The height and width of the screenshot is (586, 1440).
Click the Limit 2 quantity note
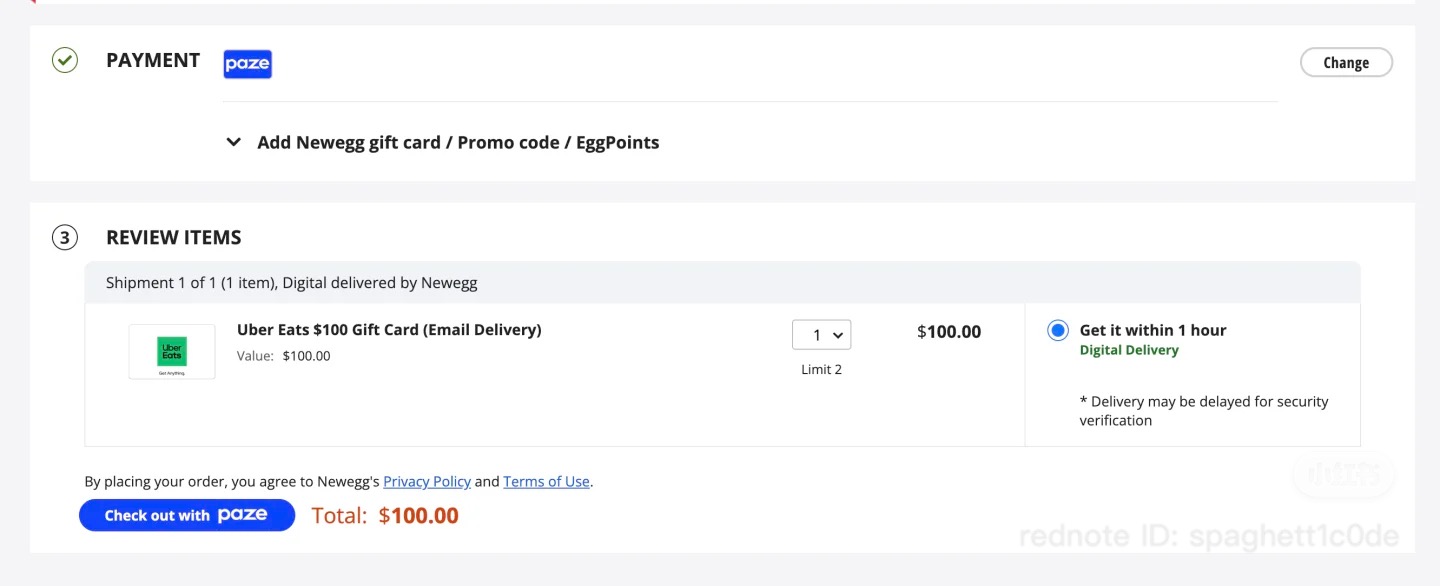pyautogui.click(x=821, y=369)
